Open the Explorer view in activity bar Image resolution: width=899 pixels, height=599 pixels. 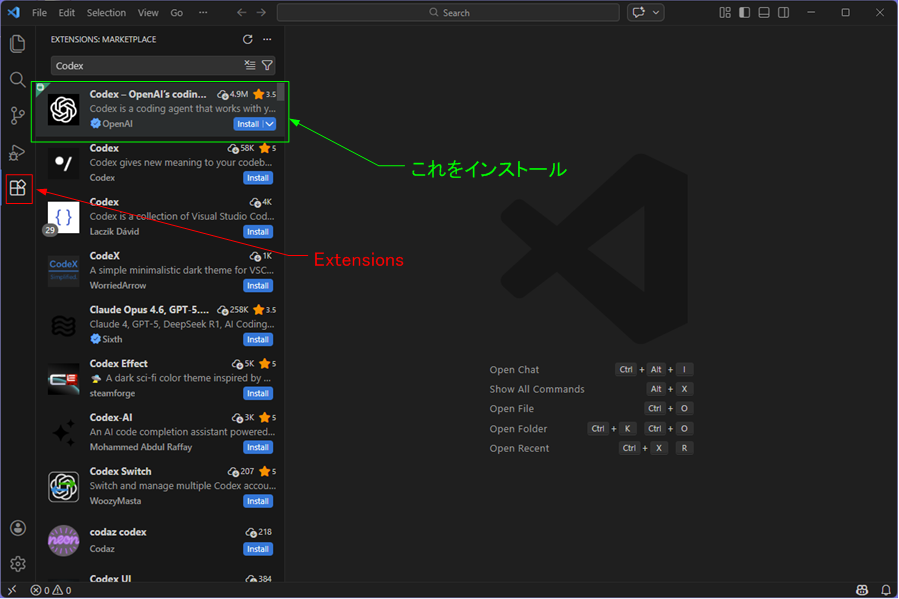coord(17,44)
